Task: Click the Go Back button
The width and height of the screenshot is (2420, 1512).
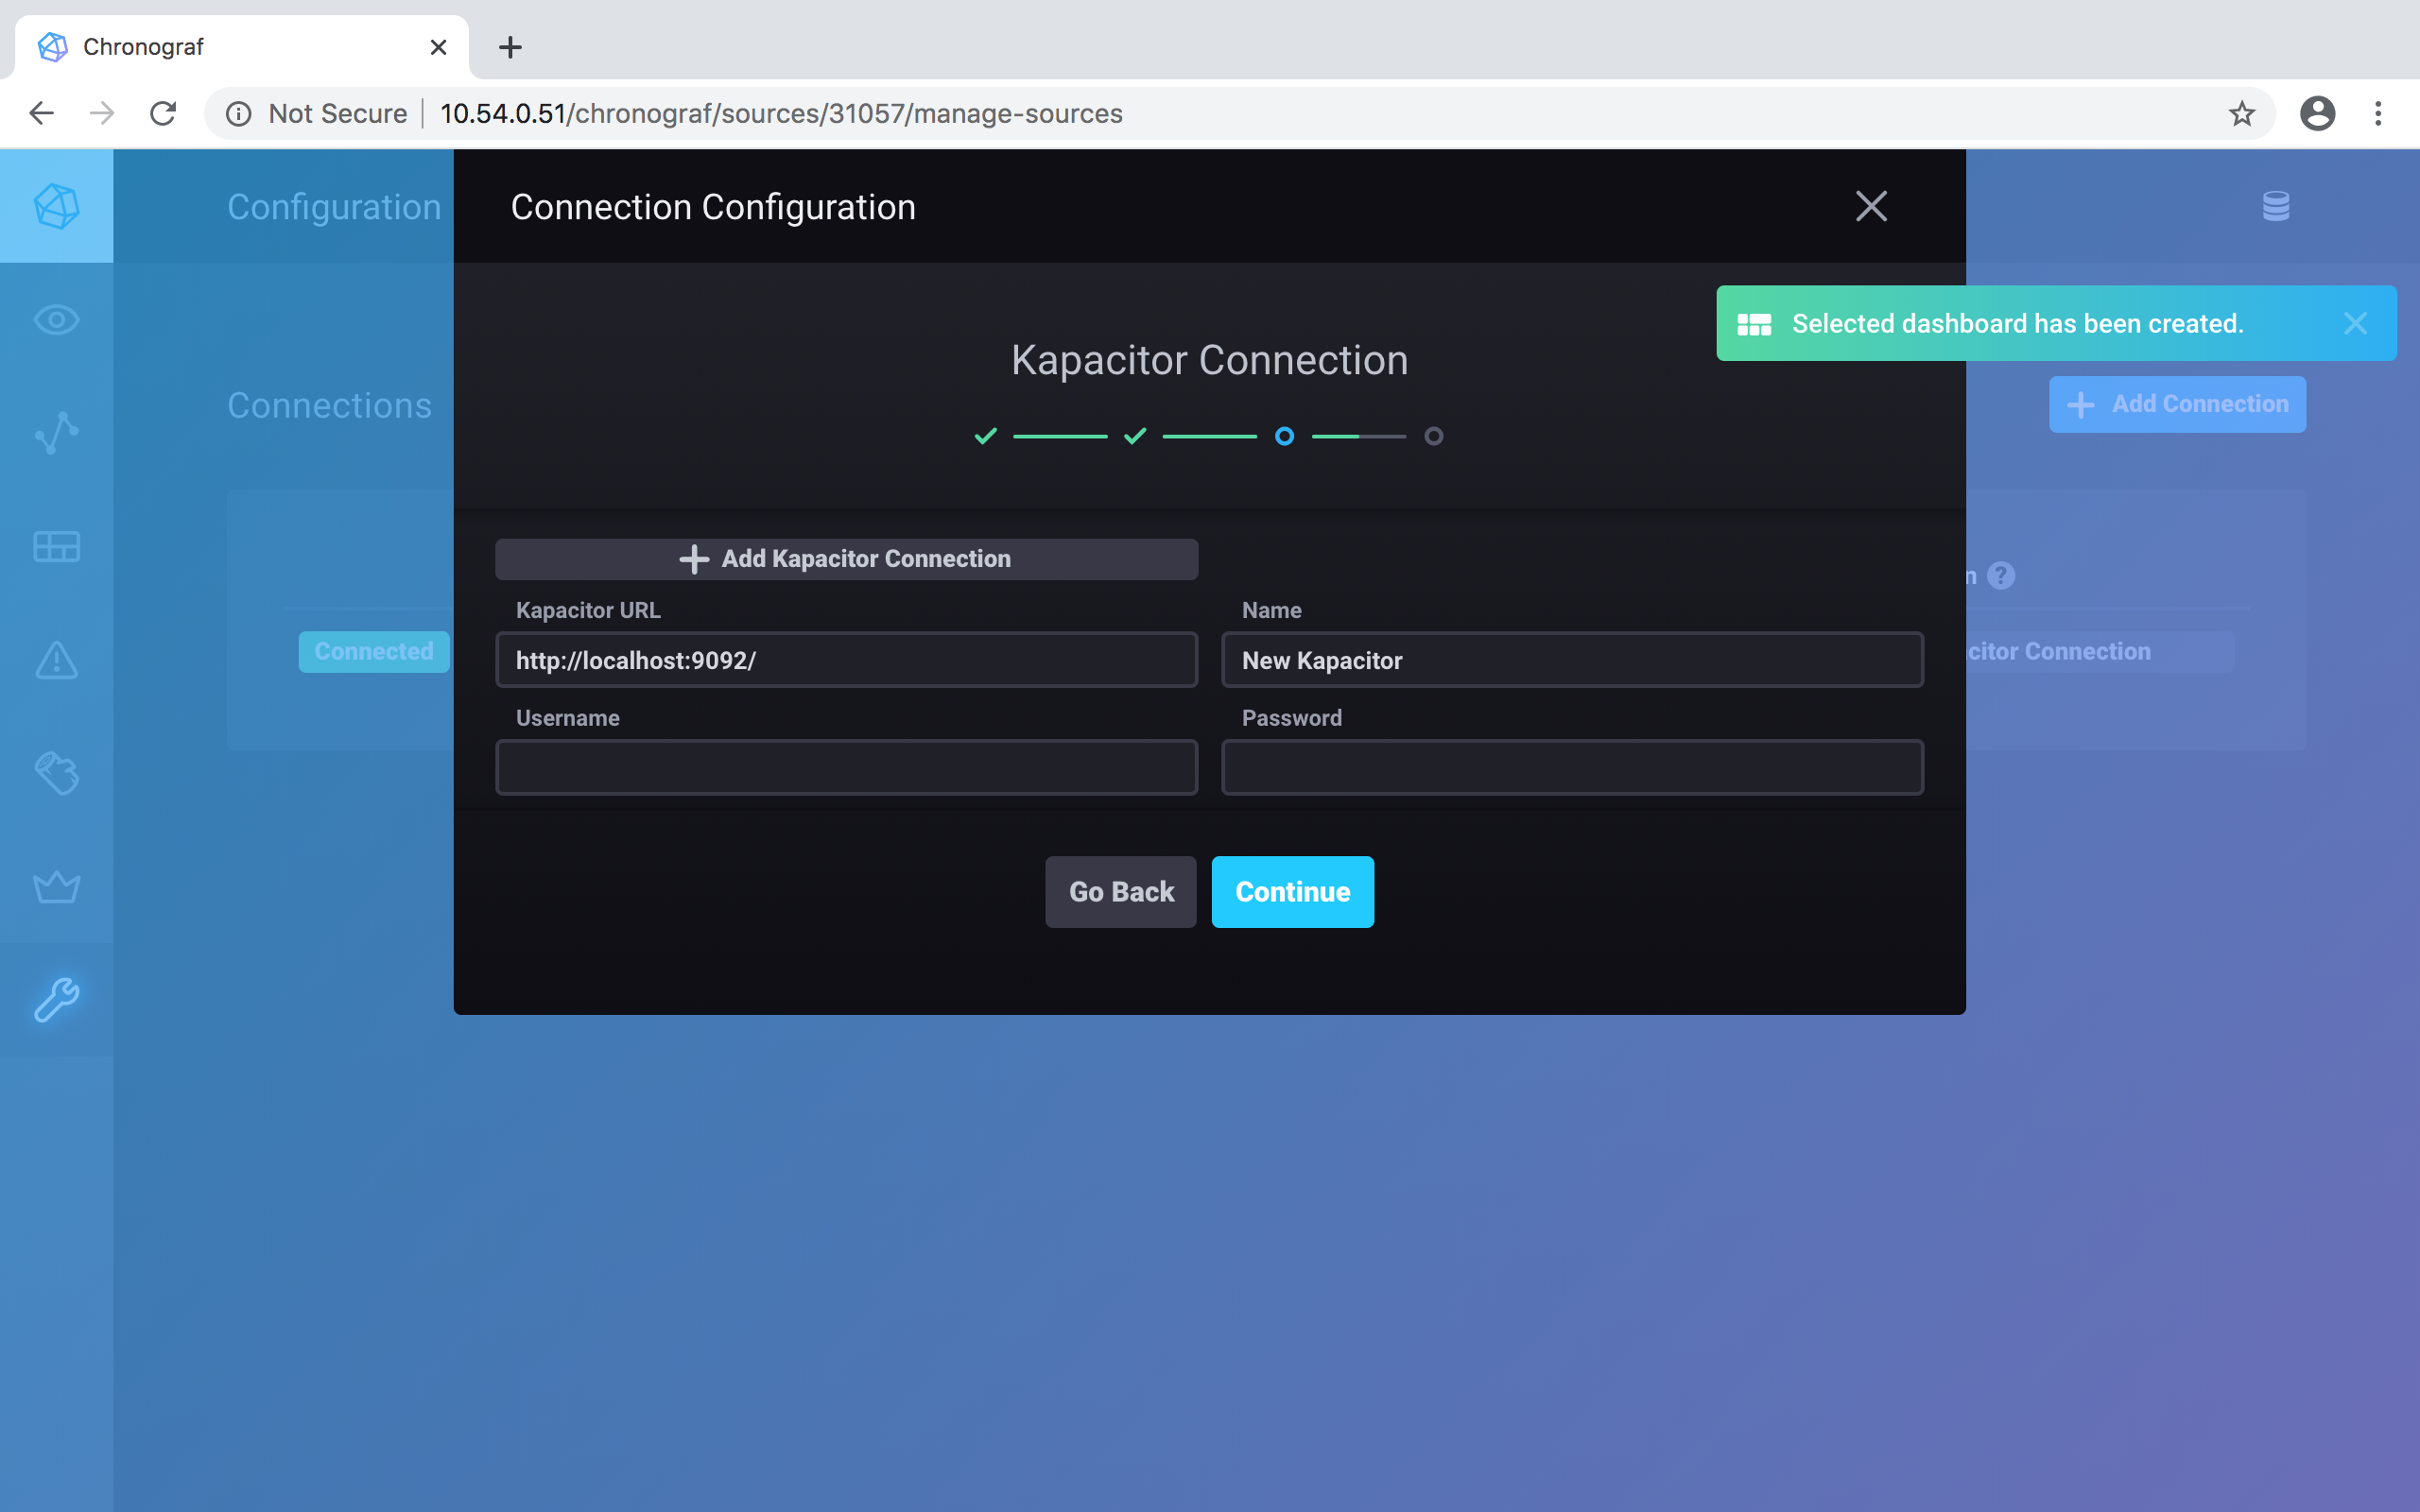Action: point(1121,892)
